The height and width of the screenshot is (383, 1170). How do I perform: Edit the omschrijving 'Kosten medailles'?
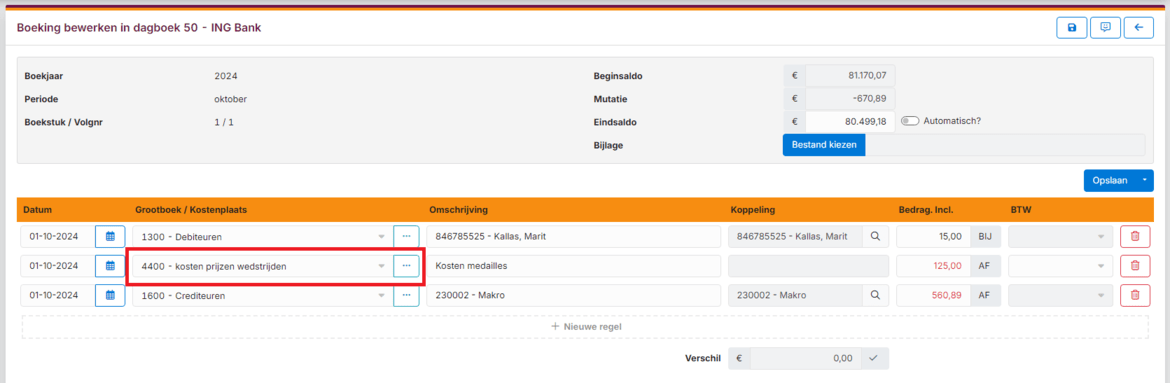(573, 266)
